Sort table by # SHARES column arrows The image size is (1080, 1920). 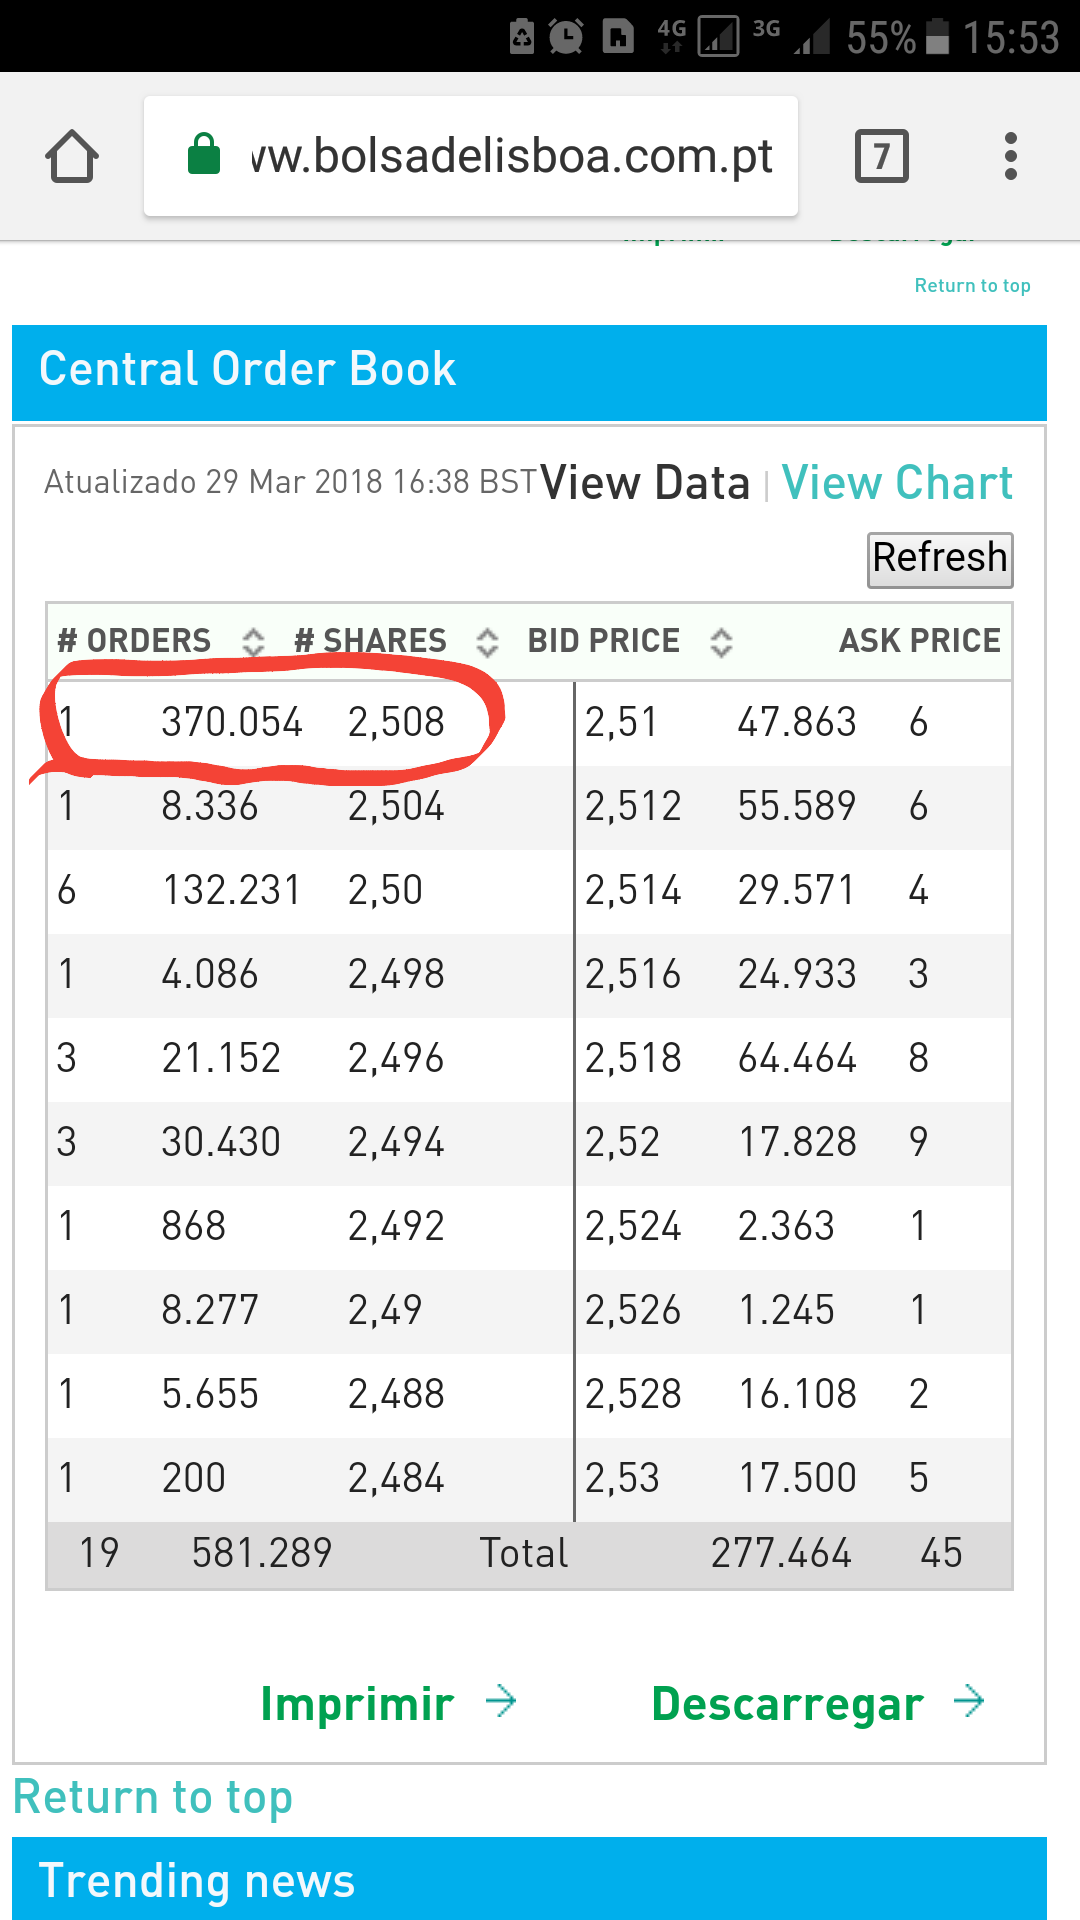[x=487, y=642]
